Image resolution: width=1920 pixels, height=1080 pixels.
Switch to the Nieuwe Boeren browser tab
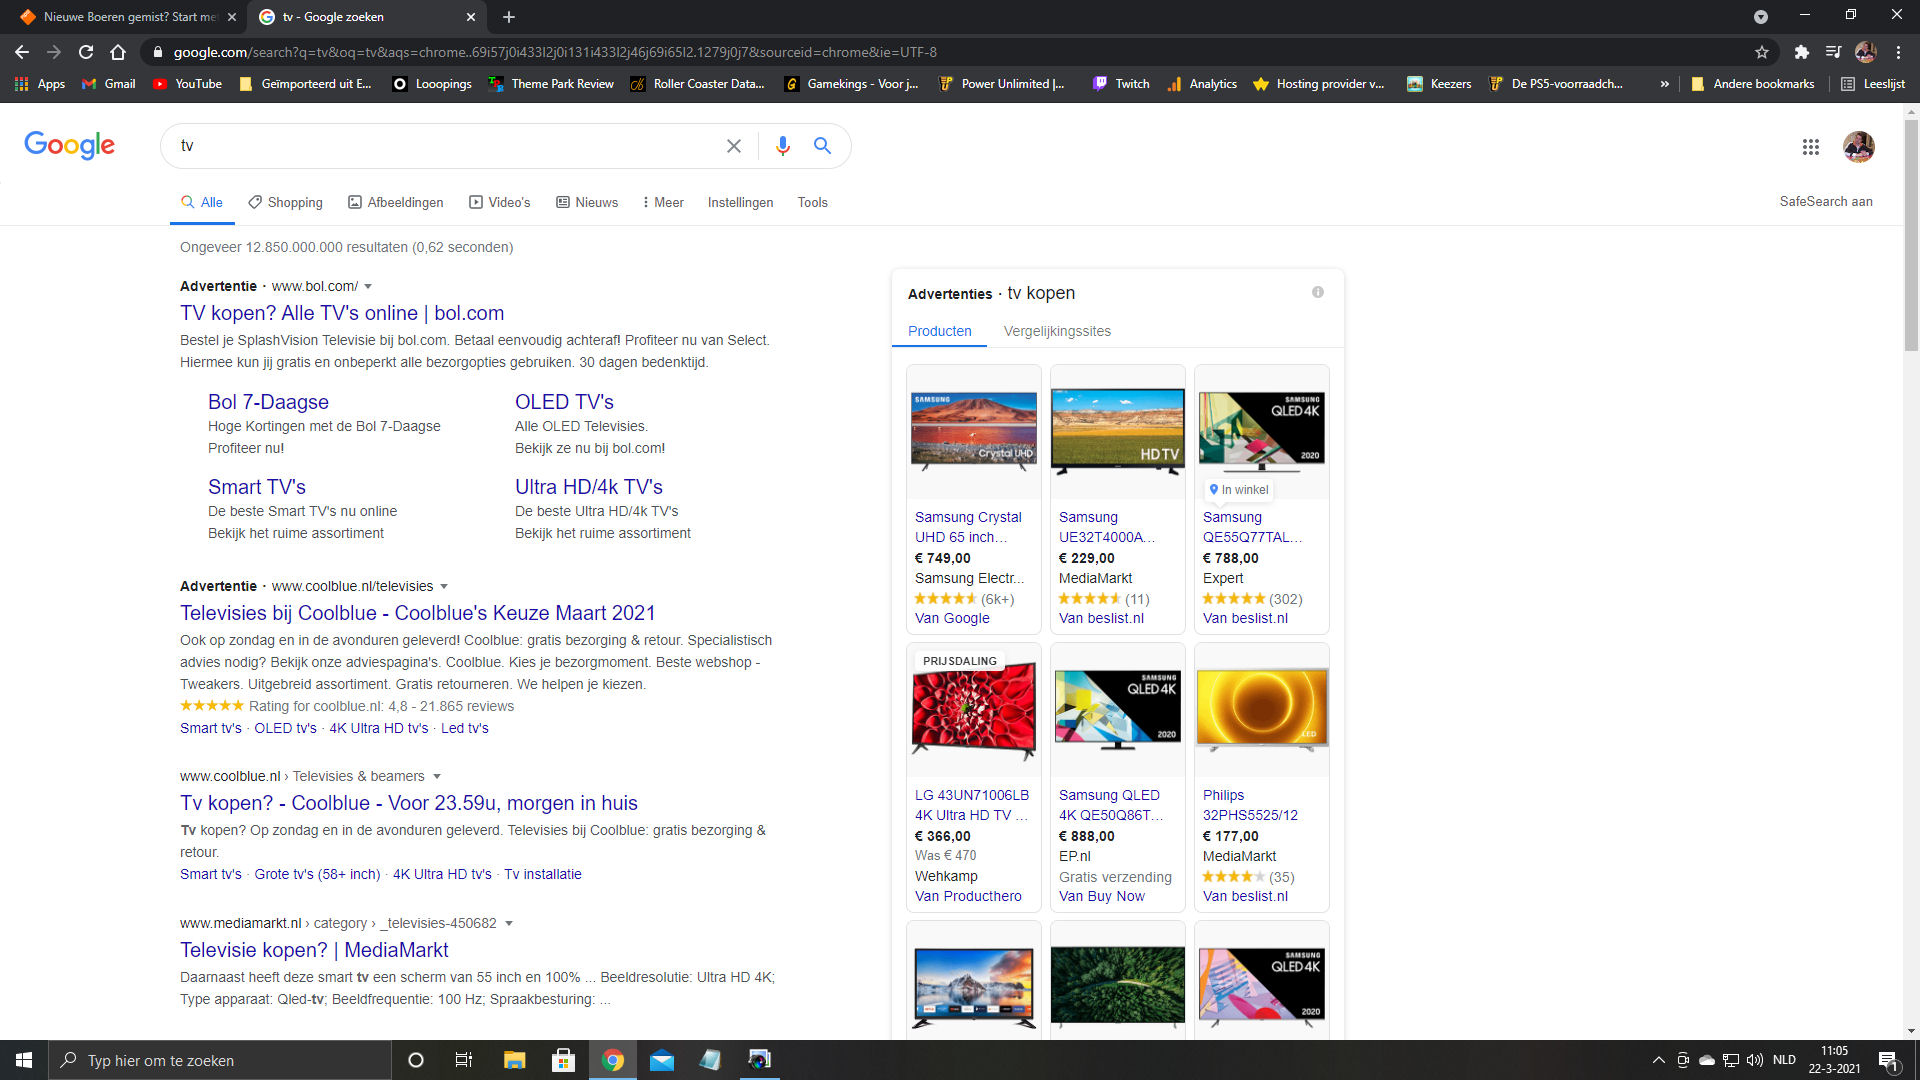tap(128, 17)
